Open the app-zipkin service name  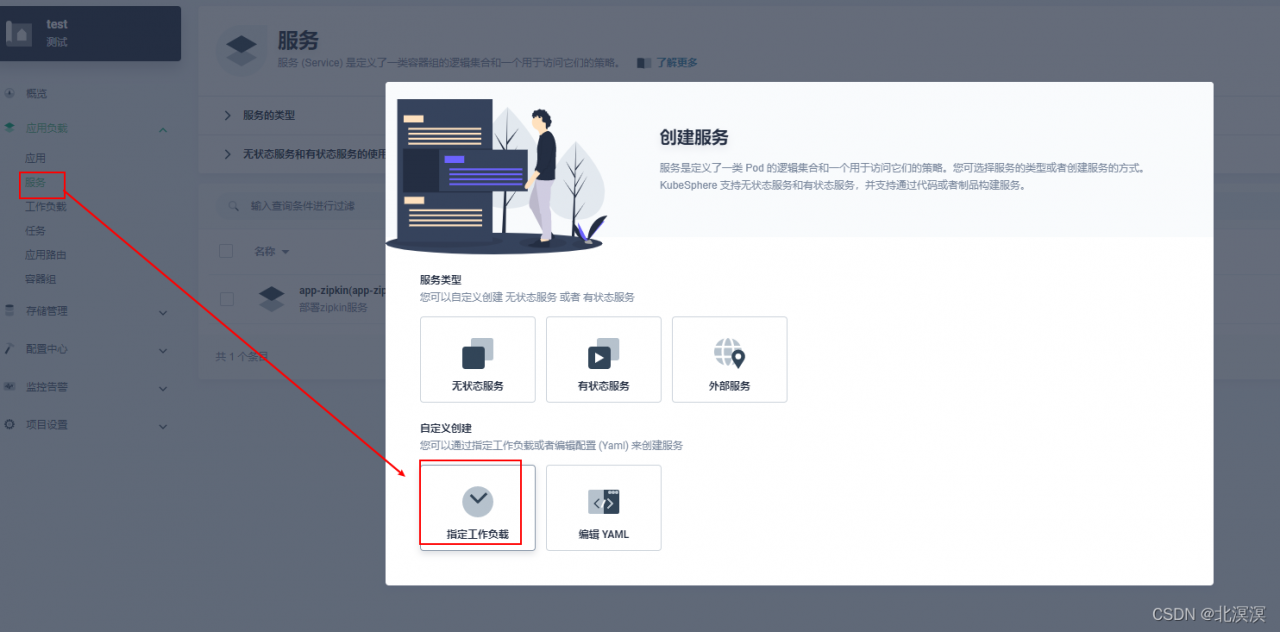(342, 291)
